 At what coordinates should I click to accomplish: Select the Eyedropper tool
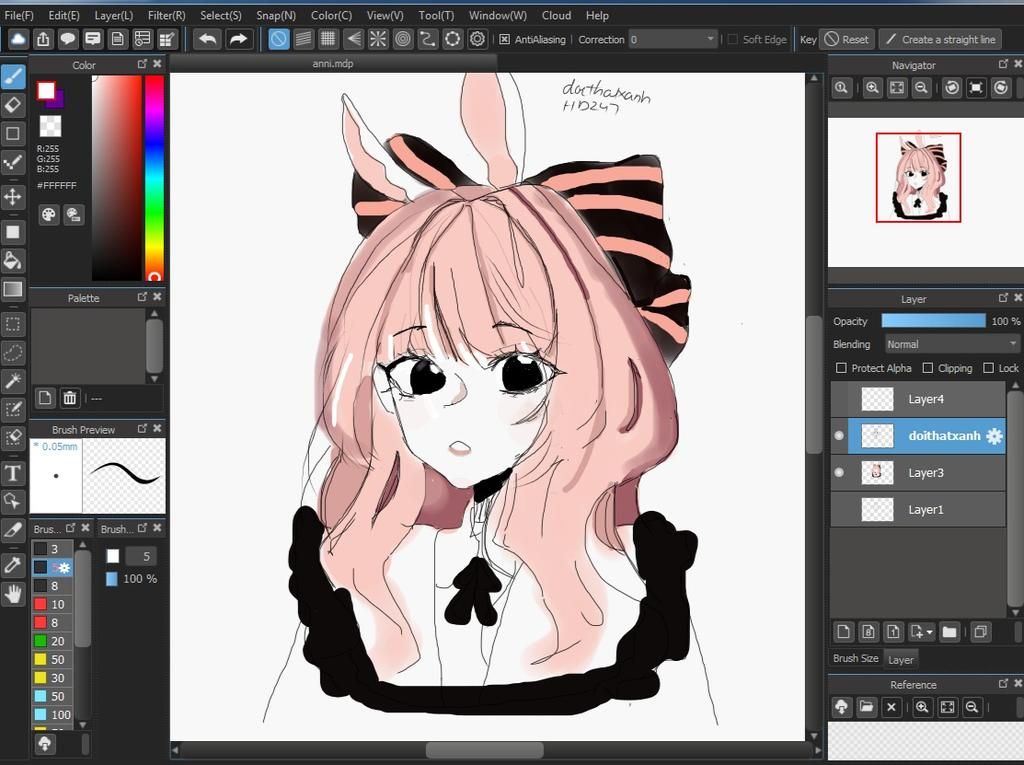pos(13,564)
